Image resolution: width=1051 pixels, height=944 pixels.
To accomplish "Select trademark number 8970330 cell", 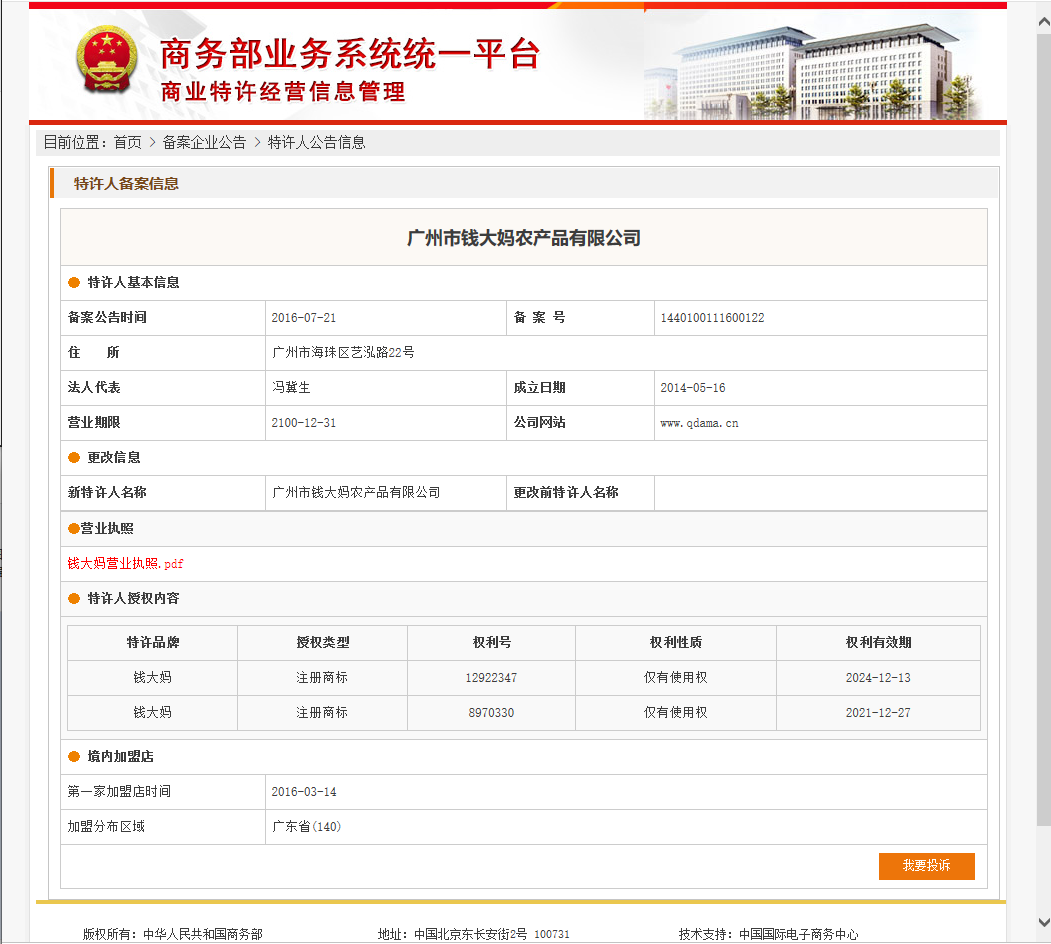I will pyautogui.click(x=491, y=713).
